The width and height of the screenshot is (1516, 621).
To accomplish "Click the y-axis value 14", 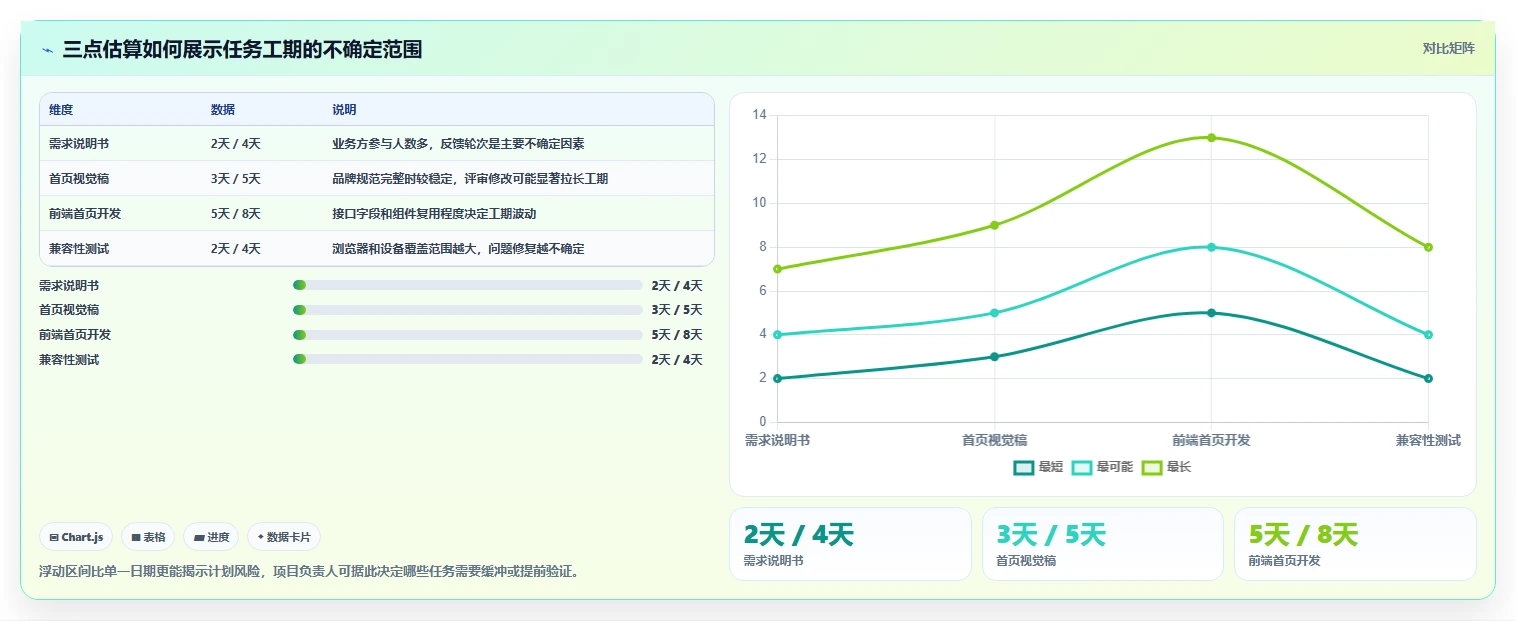I will [x=759, y=116].
